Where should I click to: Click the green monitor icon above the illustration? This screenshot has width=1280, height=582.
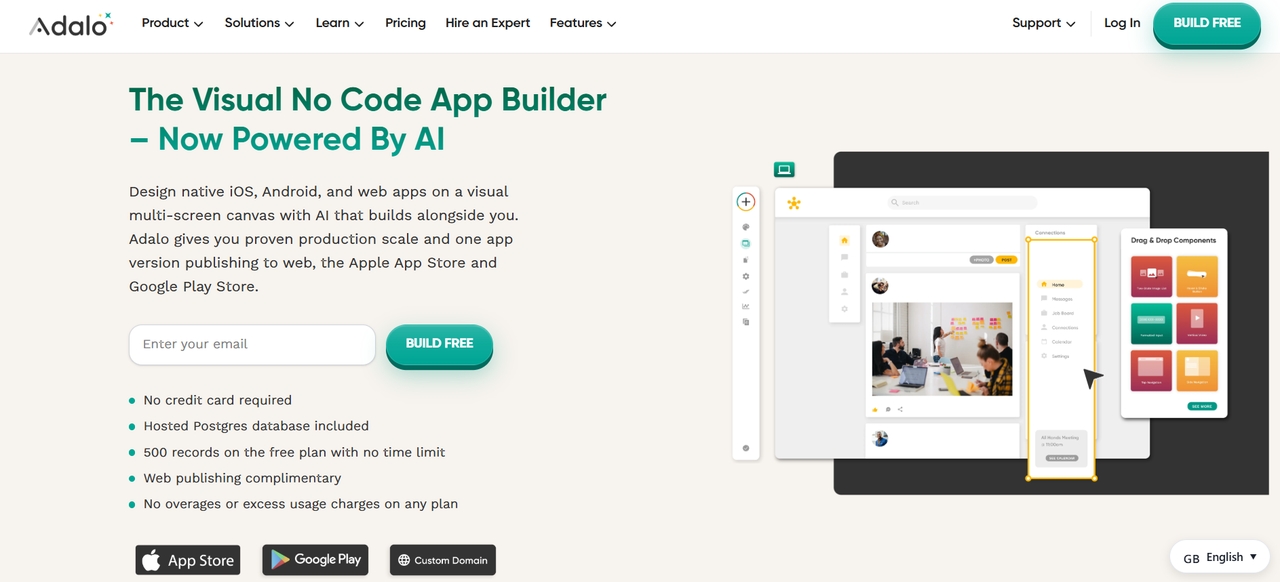point(784,170)
